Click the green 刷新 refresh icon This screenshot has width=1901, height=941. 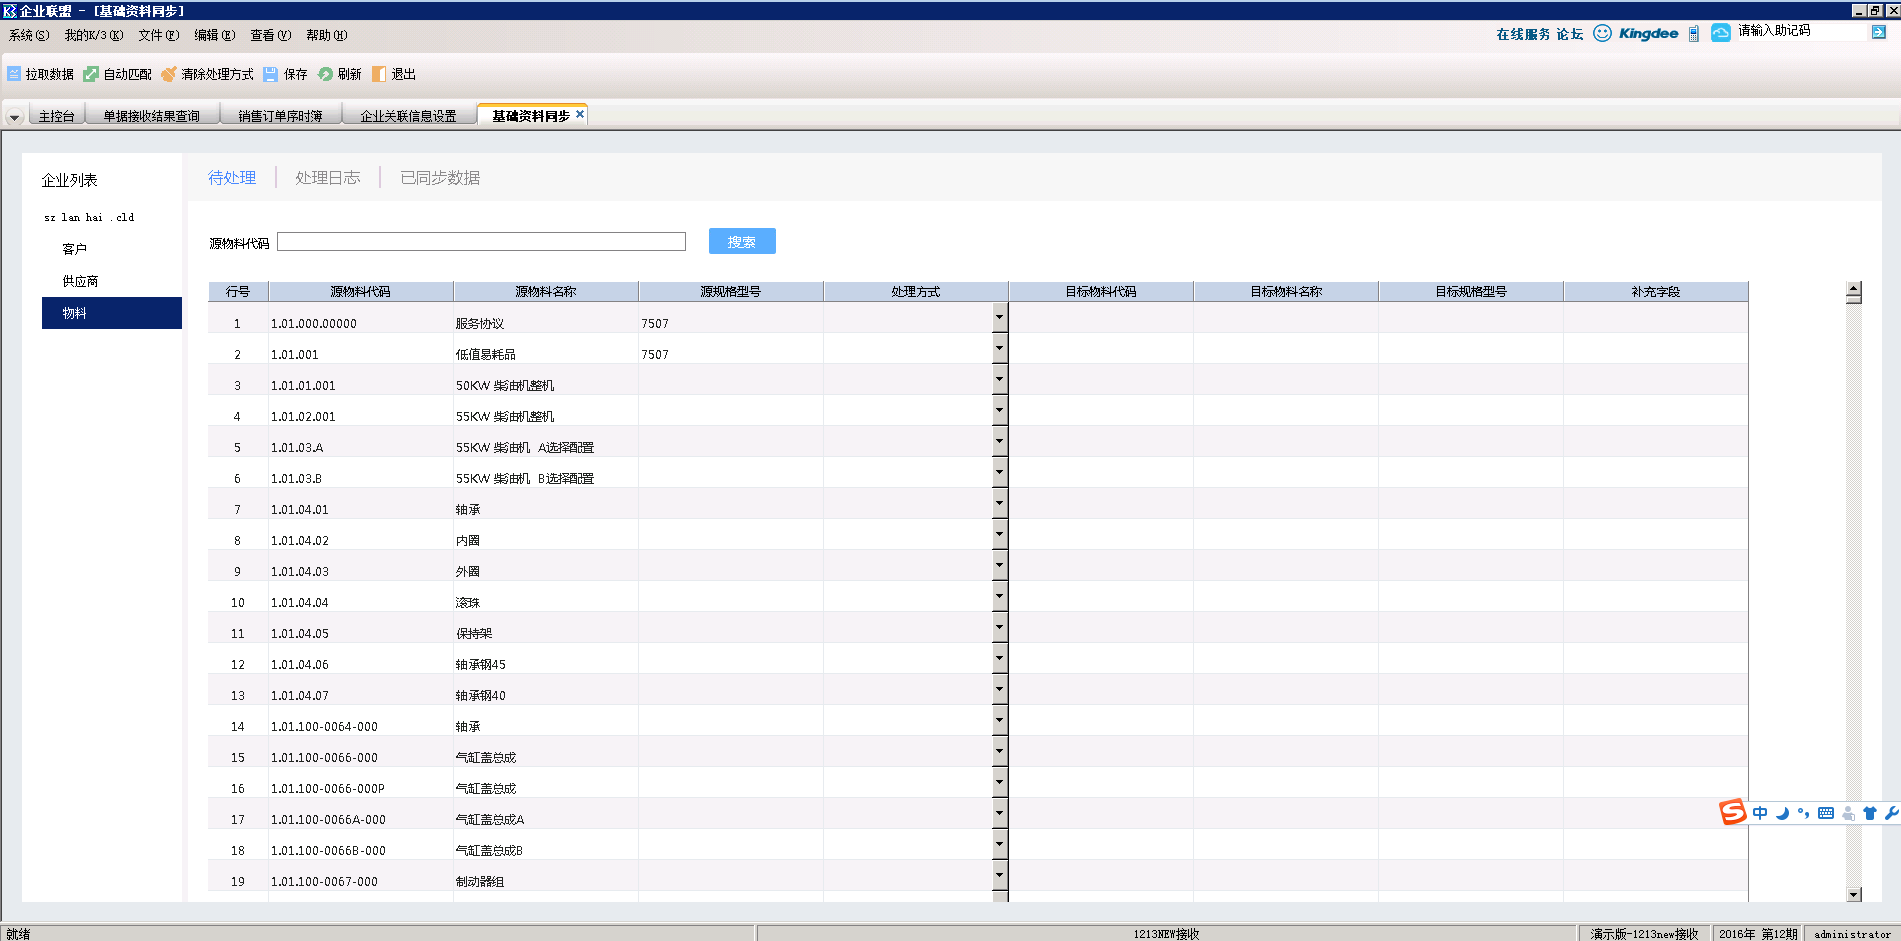pos(325,74)
